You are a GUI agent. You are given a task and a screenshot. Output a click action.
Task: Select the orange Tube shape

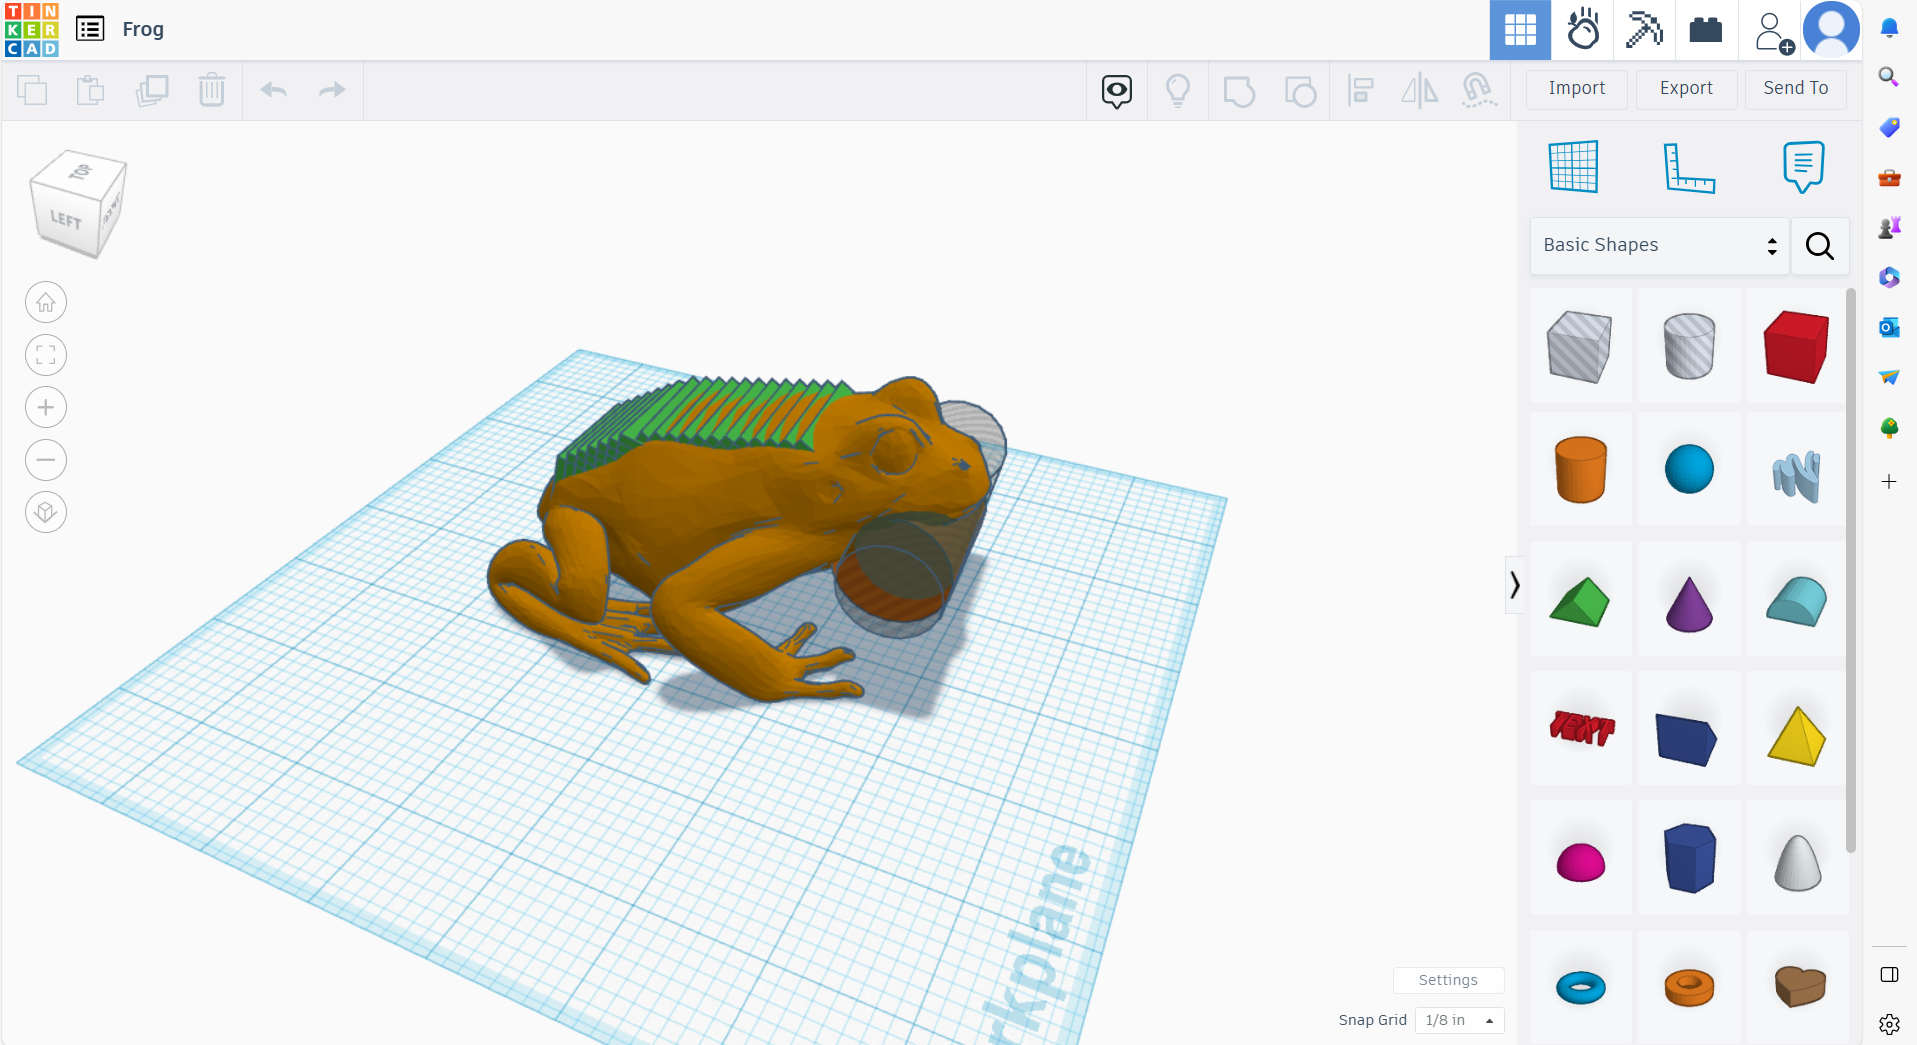pyautogui.click(x=1689, y=988)
